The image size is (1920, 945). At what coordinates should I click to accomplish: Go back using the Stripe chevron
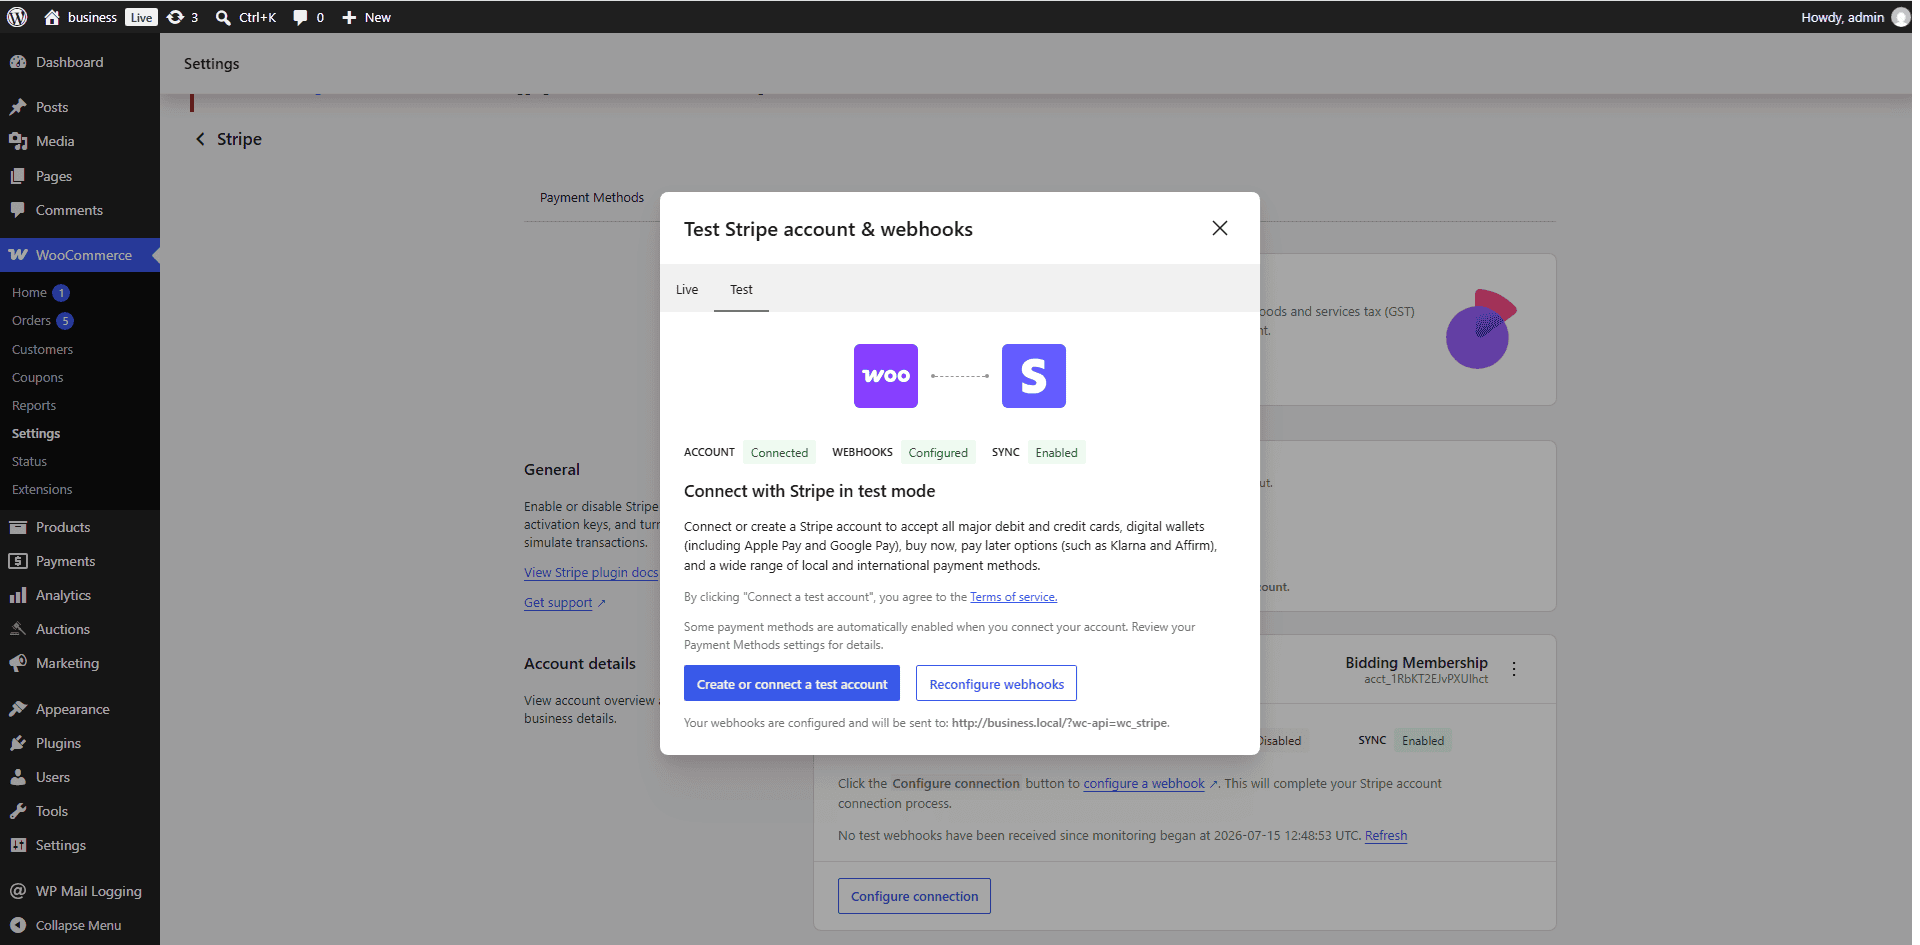[200, 139]
